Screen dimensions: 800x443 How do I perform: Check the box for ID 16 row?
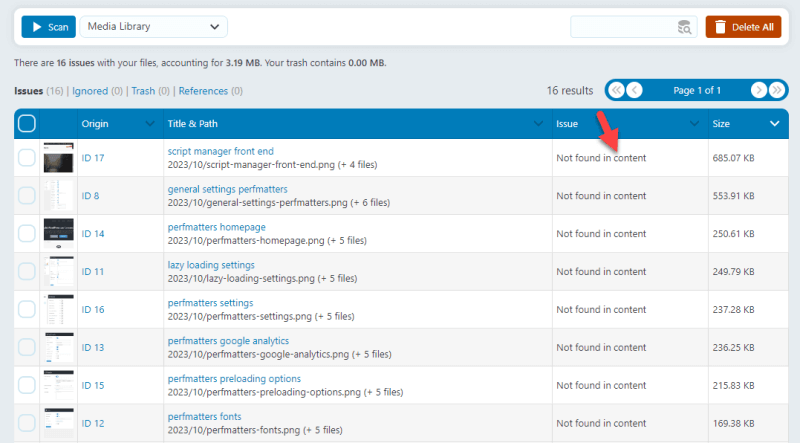[27, 309]
